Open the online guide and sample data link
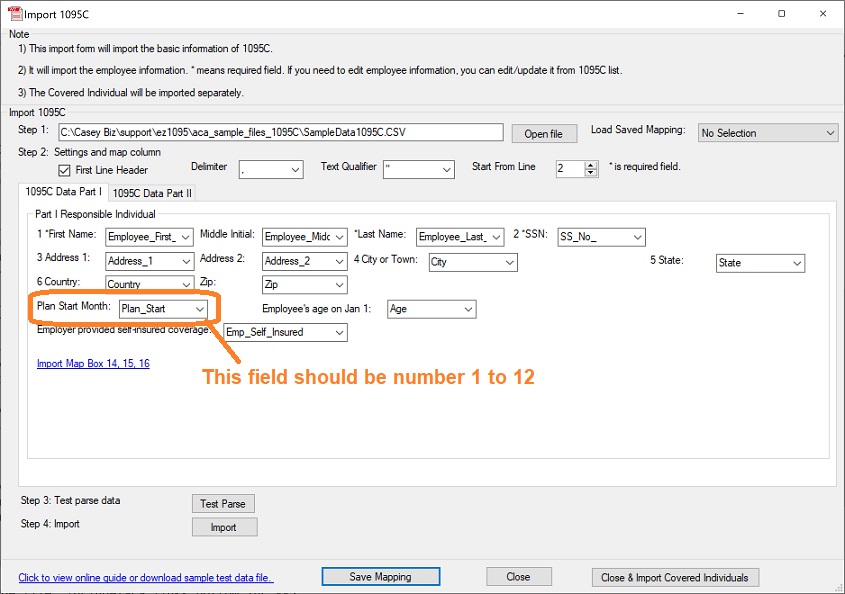 pos(145,578)
